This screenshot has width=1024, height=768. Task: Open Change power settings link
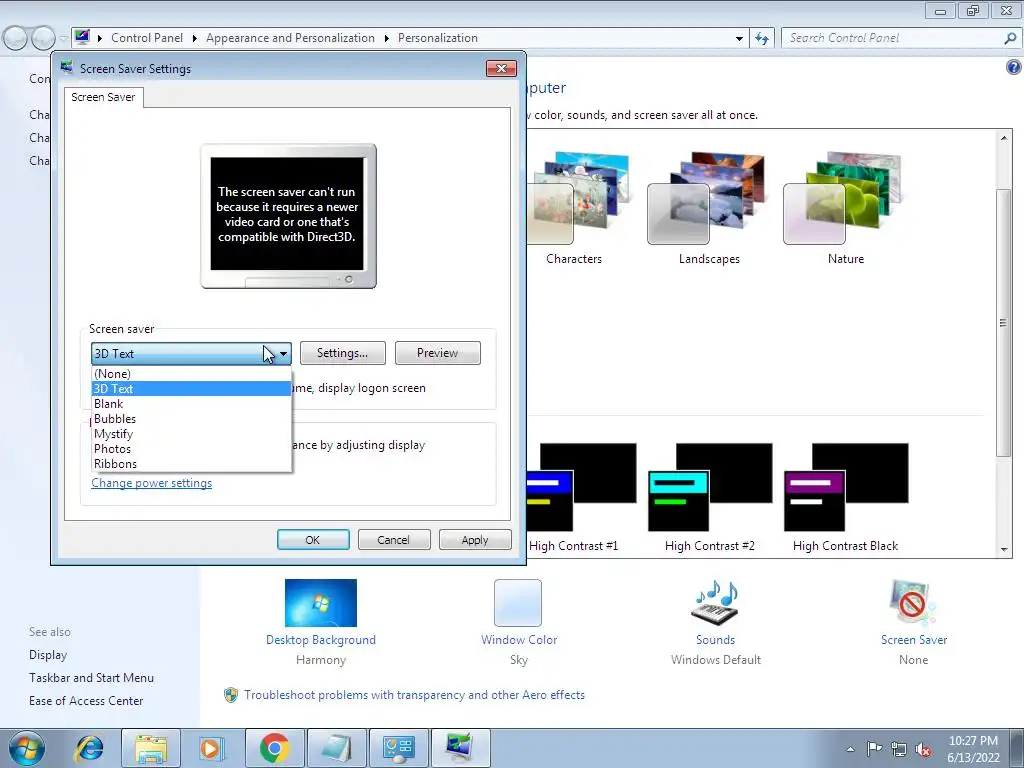coord(152,483)
